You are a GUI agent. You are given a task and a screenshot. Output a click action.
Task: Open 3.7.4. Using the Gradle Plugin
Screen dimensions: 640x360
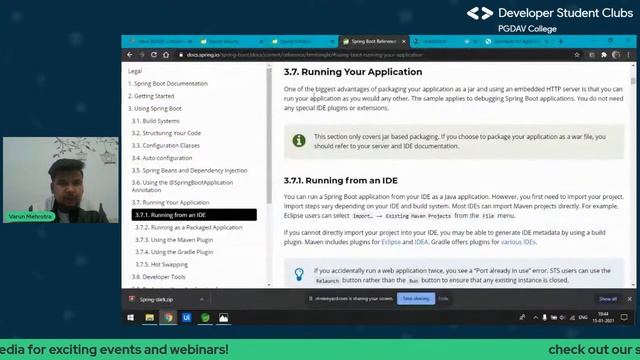(174, 252)
